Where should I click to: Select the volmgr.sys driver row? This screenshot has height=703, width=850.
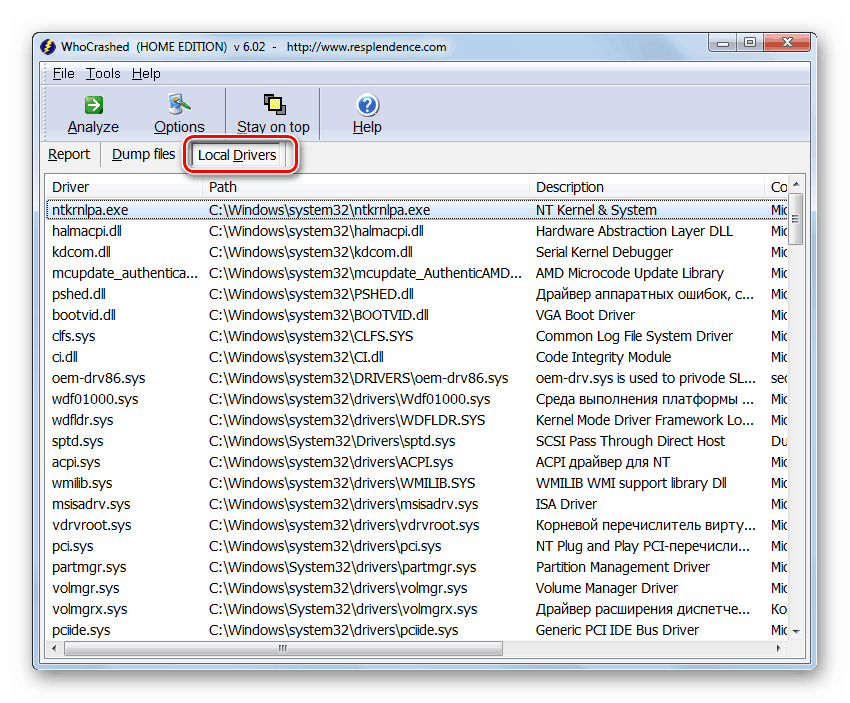(417, 589)
